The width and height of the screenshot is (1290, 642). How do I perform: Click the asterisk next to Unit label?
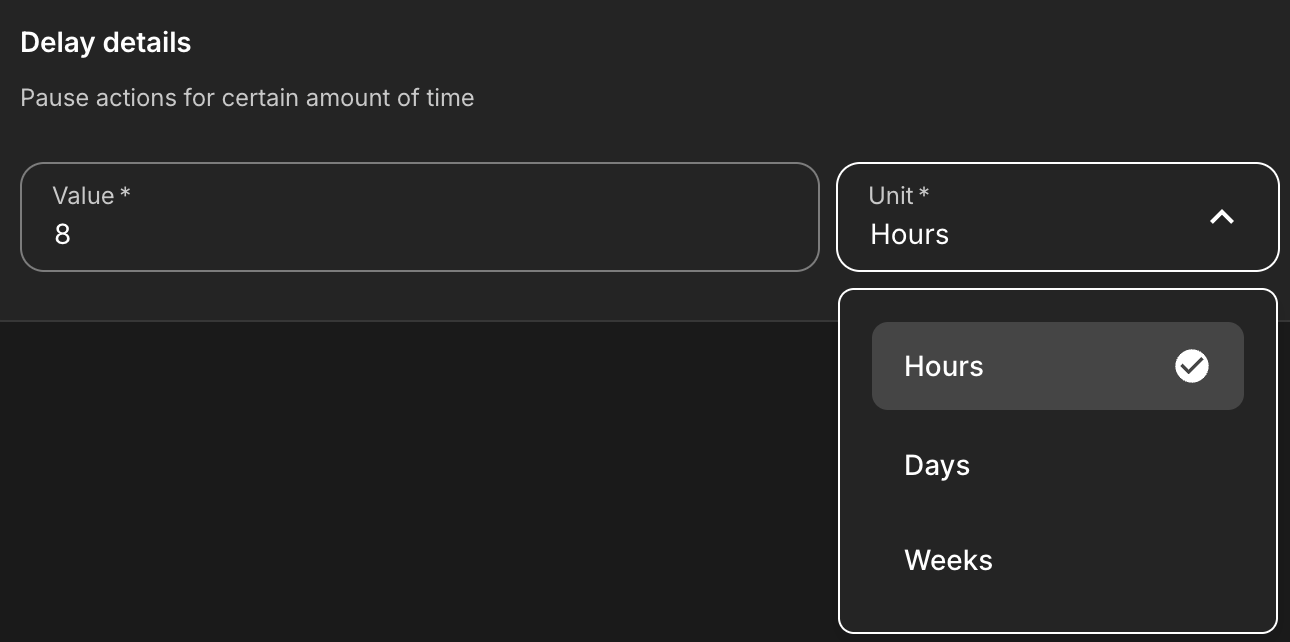point(924,194)
